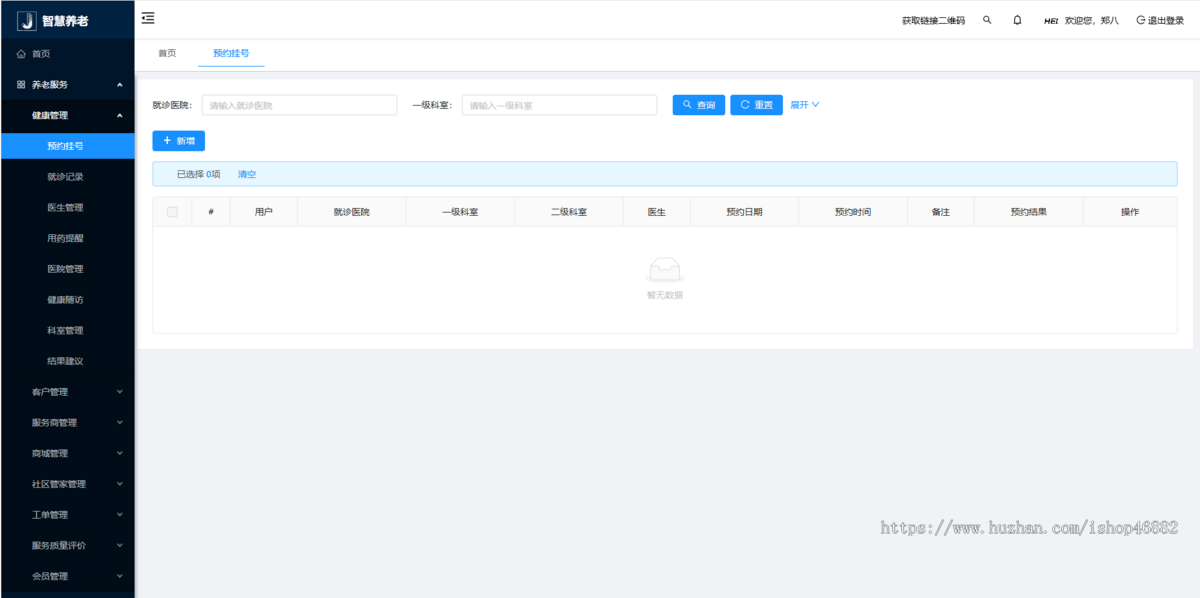This screenshot has width=1200, height=598.
Task: Expand the 客户管理 menu
Action: coord(67,392)
